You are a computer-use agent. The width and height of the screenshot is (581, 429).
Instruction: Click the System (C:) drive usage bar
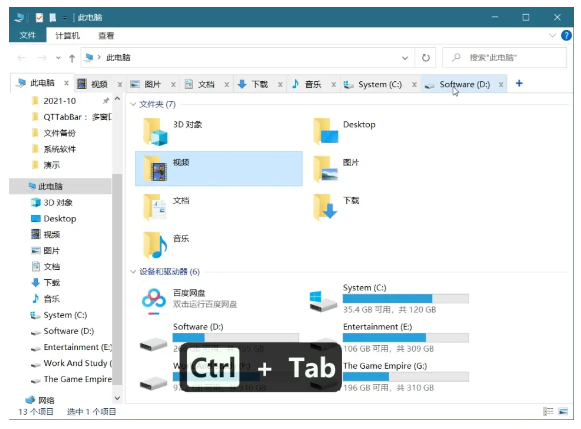click(406, 299)
